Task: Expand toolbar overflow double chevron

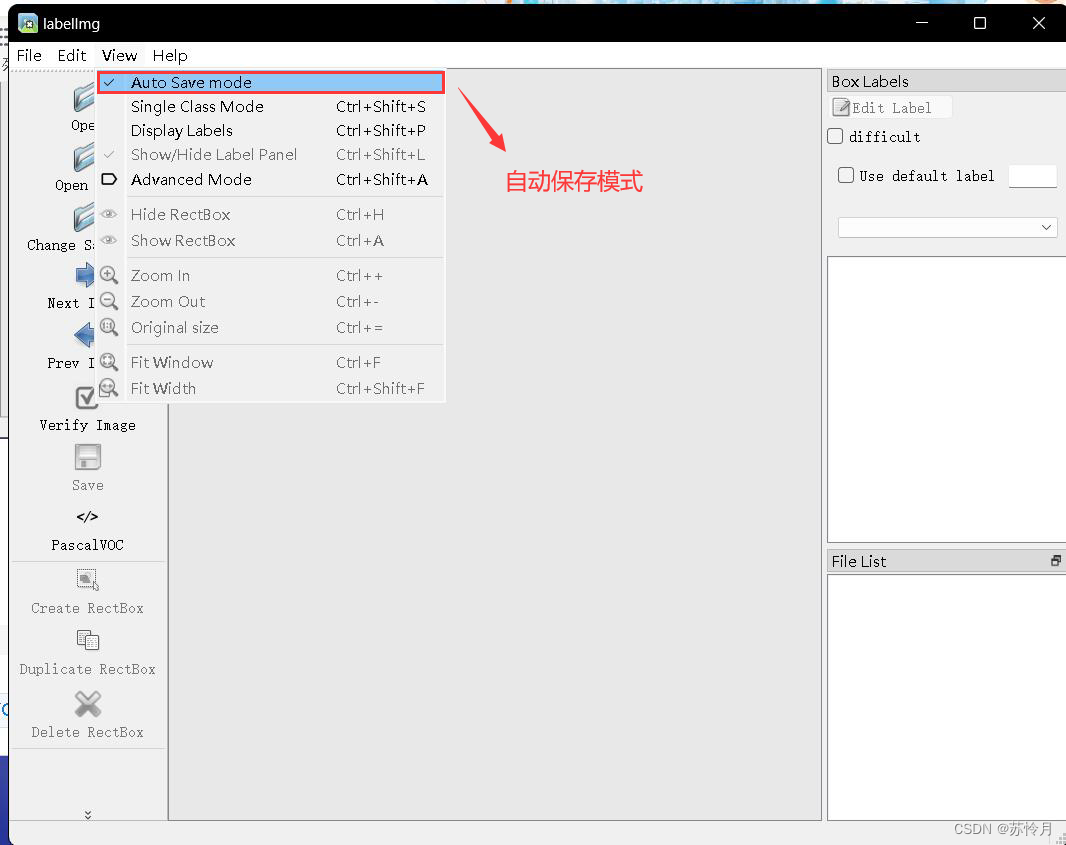Action: [88, 814]
